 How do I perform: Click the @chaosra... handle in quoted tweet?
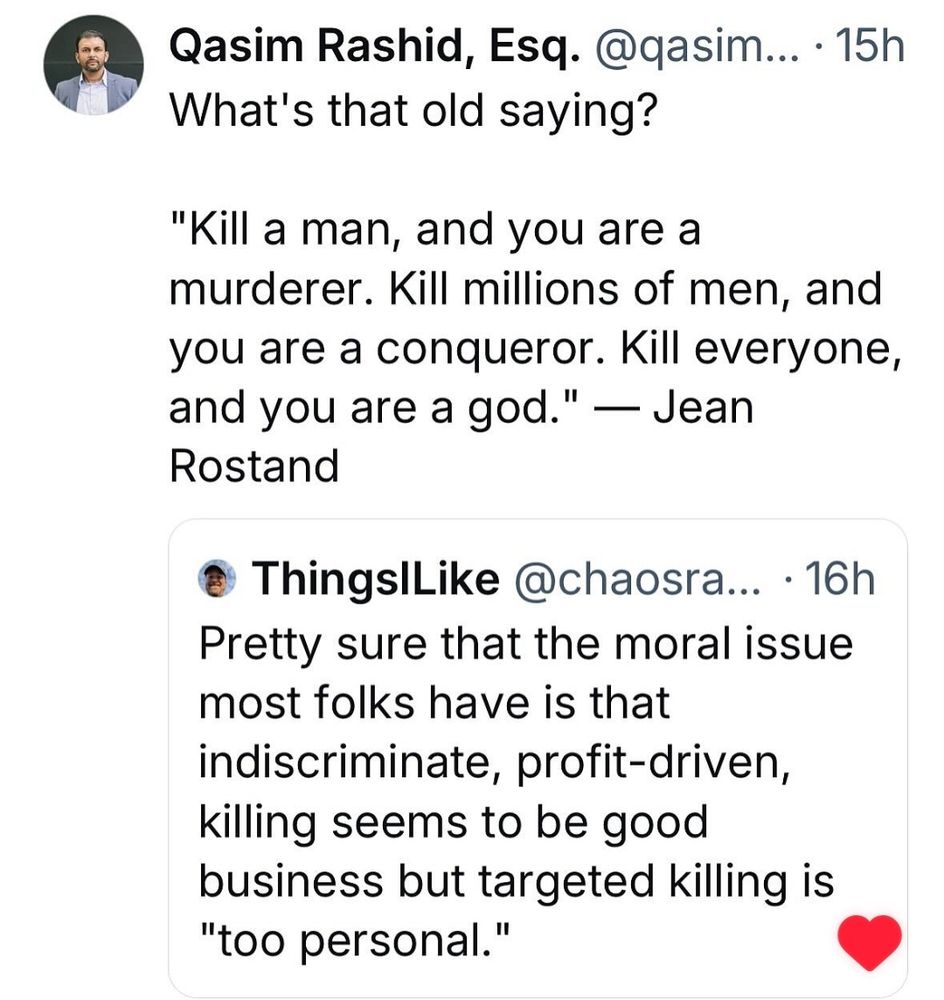click(x=635, y=579)
